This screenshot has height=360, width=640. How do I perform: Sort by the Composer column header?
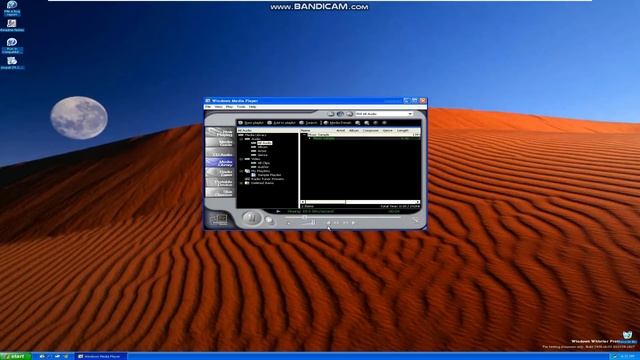pyautogui.click(x=371, y=131)
